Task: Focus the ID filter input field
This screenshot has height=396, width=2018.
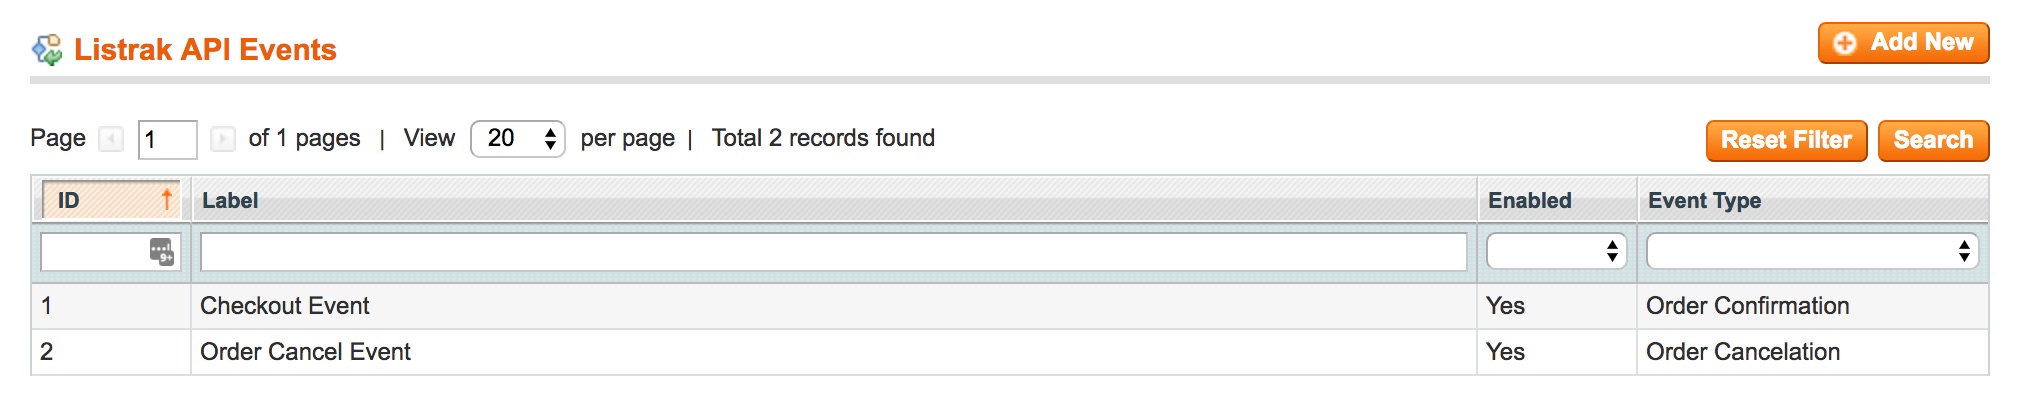Action: pos(110,252)
